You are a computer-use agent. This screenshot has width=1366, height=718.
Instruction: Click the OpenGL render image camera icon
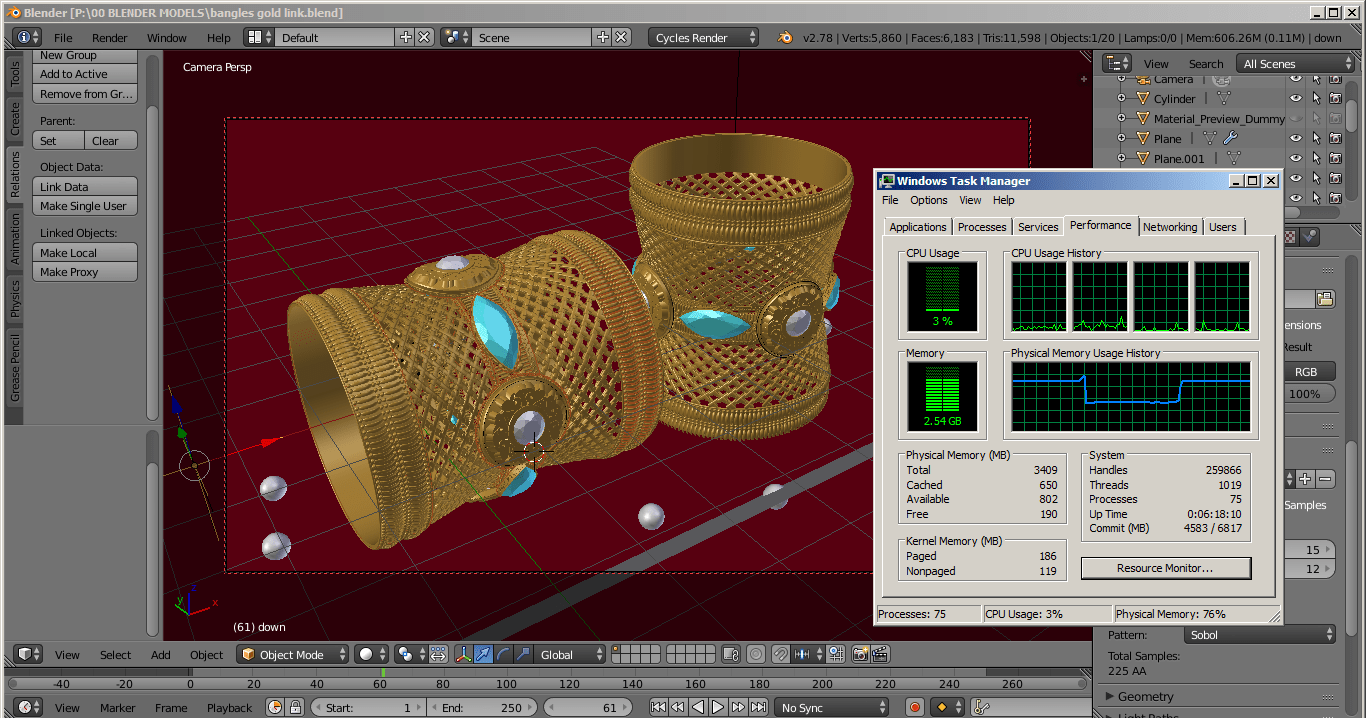click(859, 654)
